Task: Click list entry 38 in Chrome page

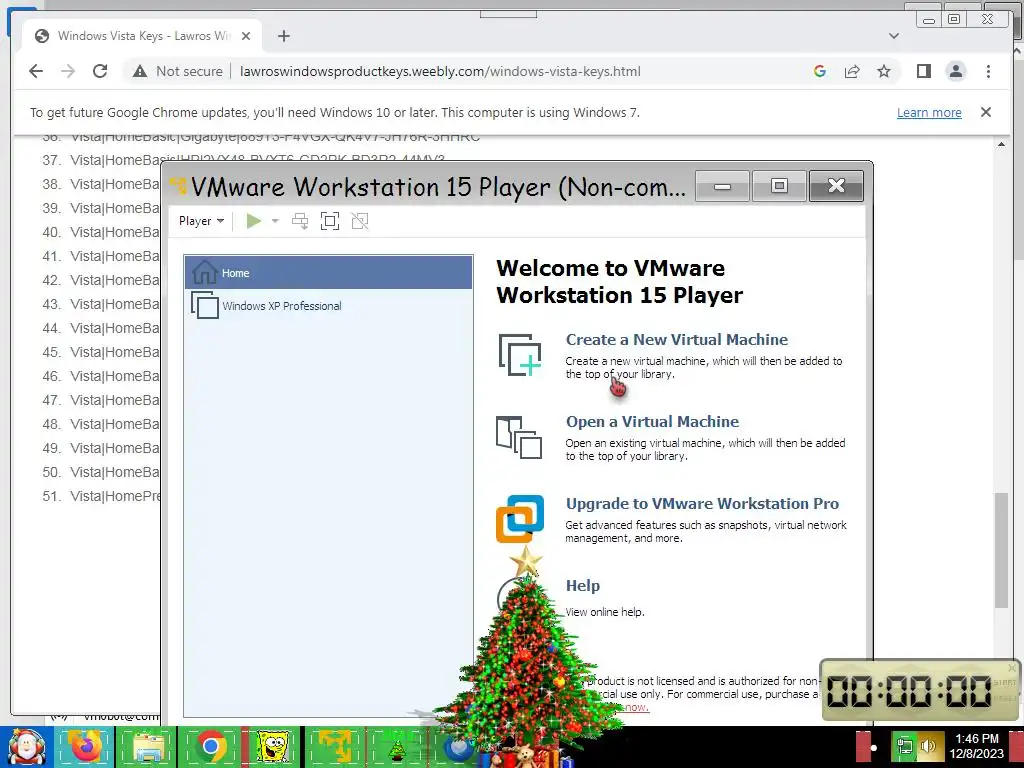Action: [x=101, y=184]
